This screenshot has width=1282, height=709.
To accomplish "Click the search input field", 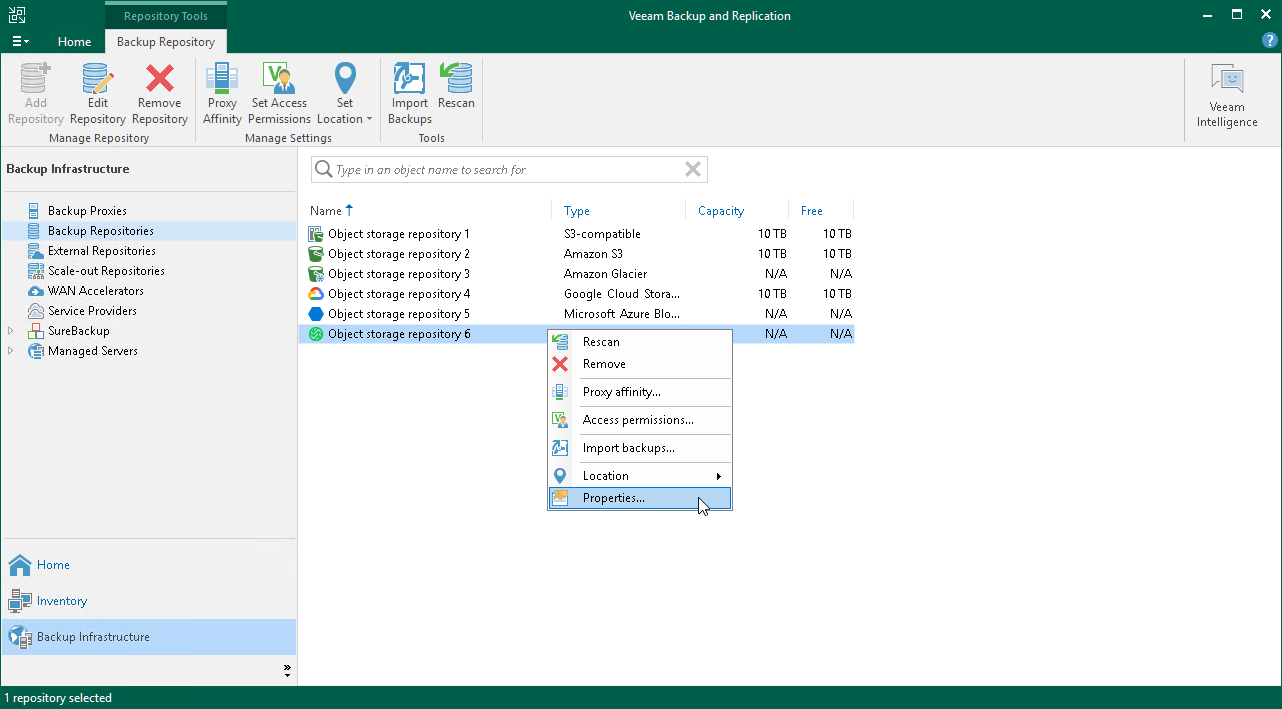I will (x=500, y=169).
